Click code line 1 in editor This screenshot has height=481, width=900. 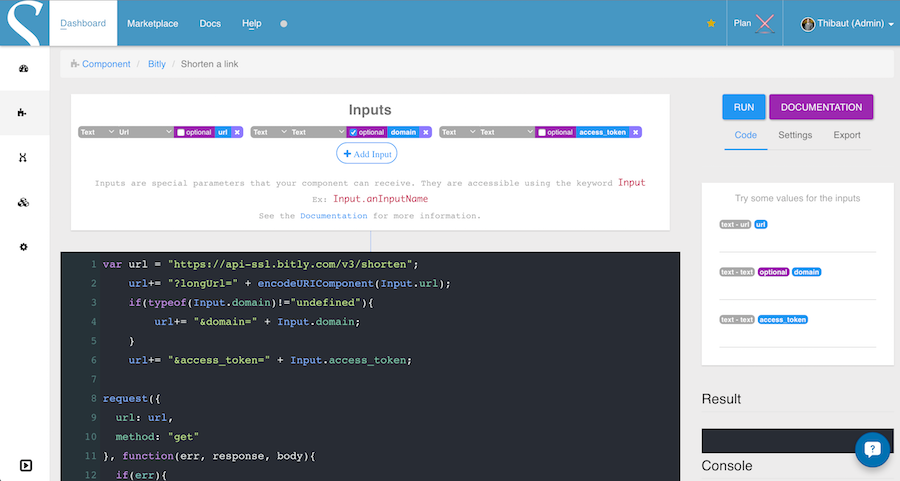(x=261, y=265)
